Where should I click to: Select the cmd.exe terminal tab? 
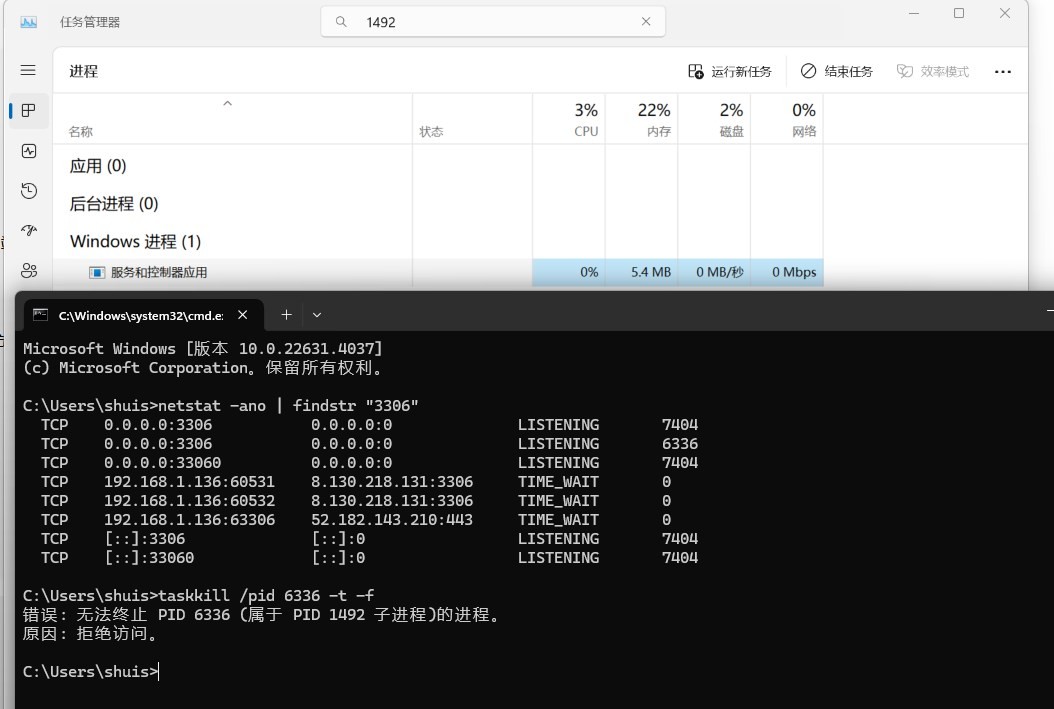[143, 315]
